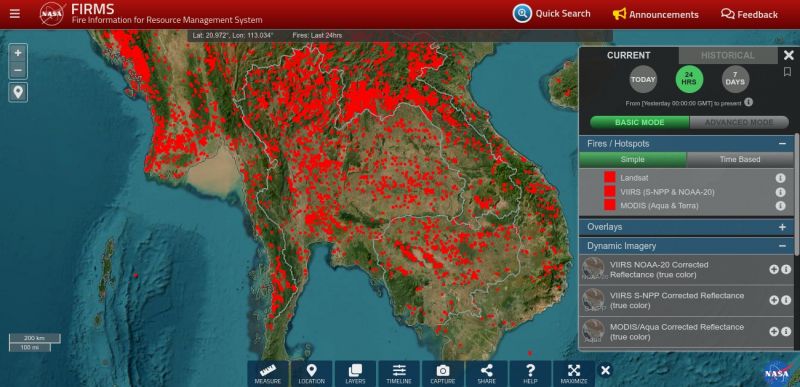
Task: Select the 7 DAYS time range
Action: coord(735,80)
